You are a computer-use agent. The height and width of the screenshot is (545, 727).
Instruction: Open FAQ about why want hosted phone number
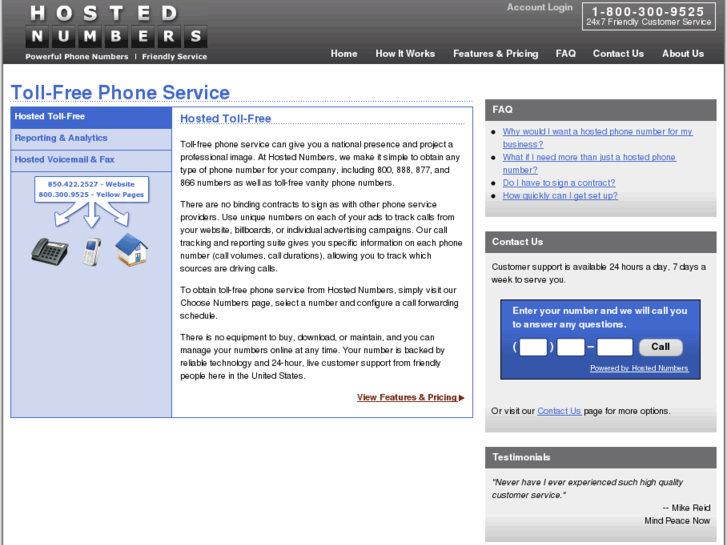pos(598,138)
